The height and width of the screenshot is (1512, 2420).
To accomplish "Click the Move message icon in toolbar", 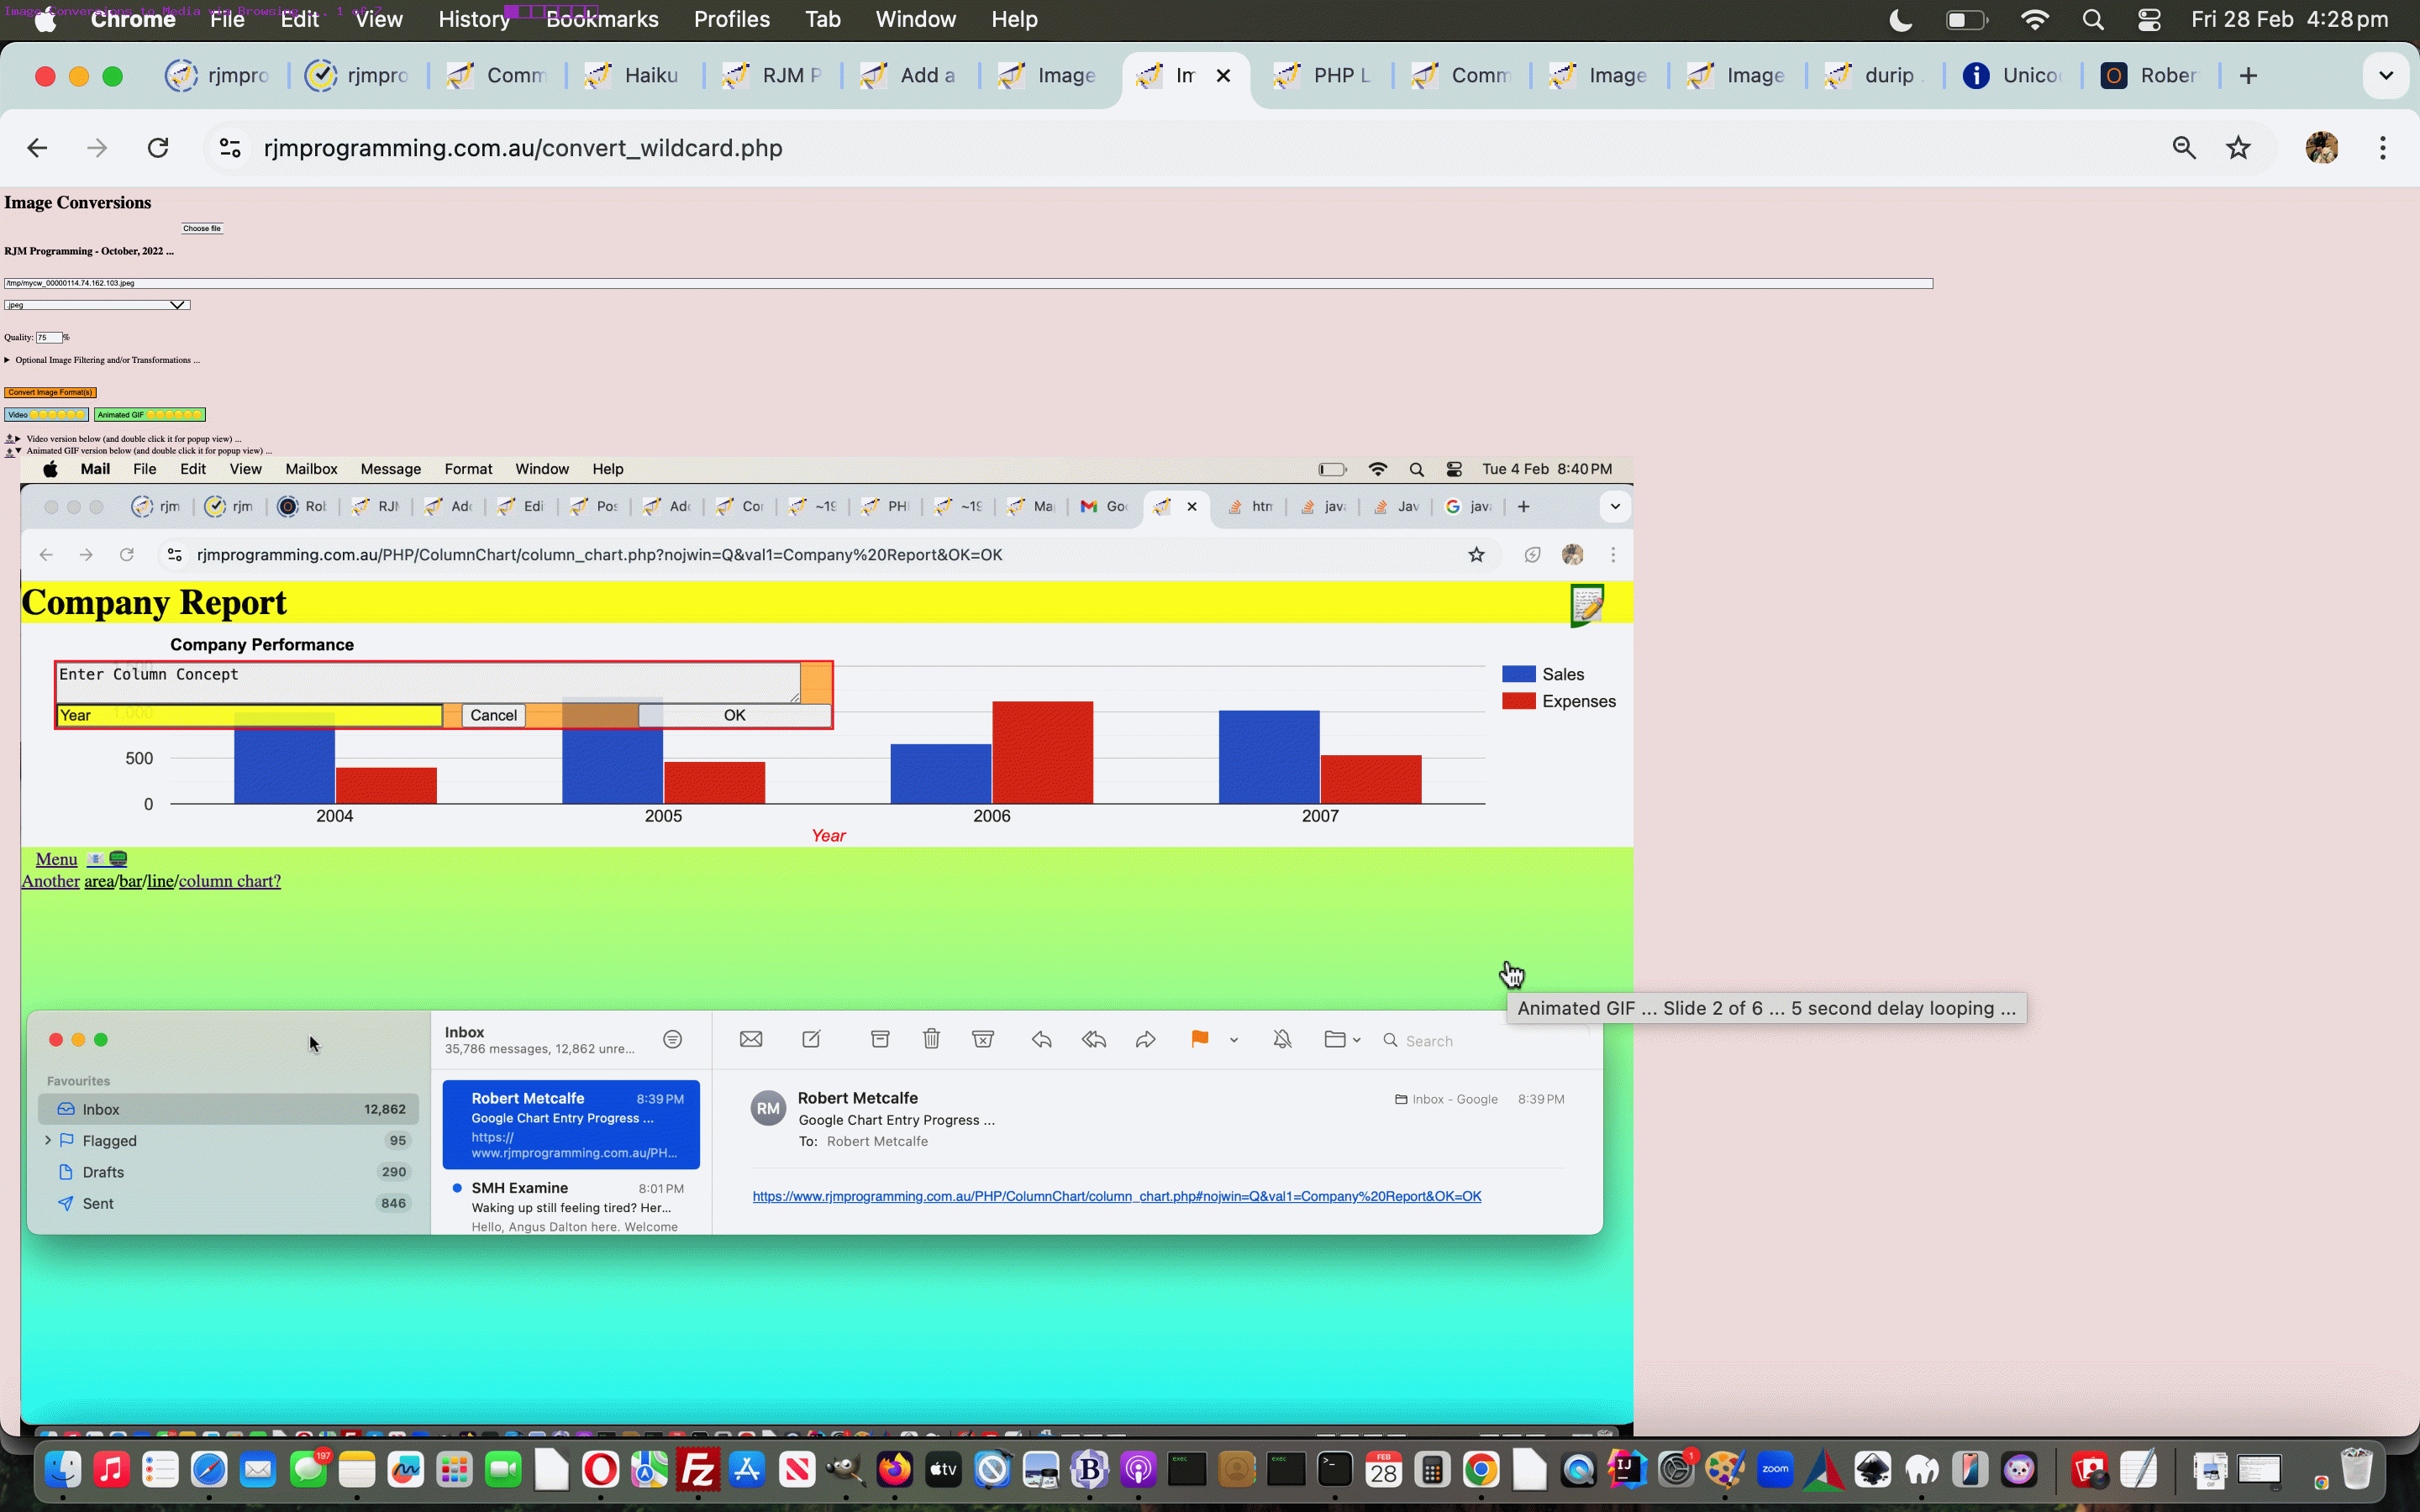I will click(1338, 1040).
